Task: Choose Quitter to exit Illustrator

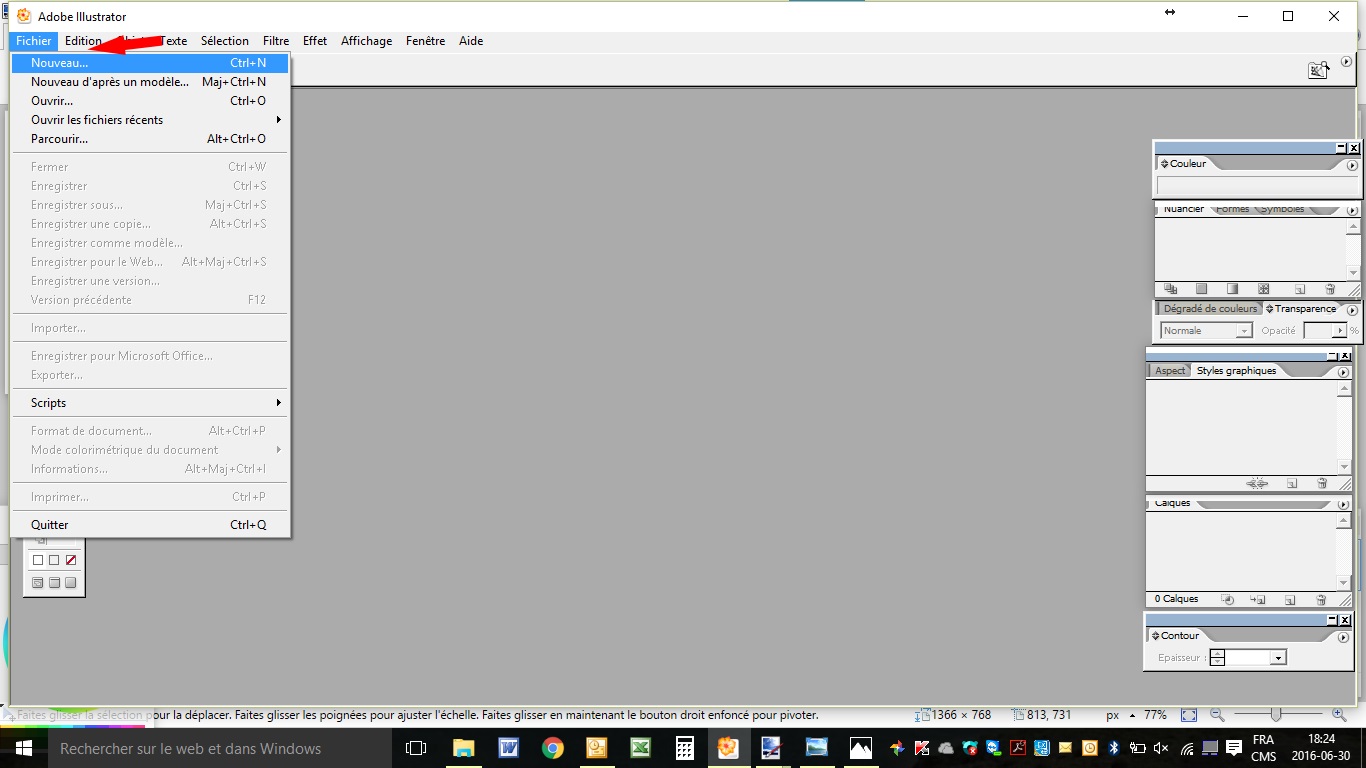Action: (150, 525)
